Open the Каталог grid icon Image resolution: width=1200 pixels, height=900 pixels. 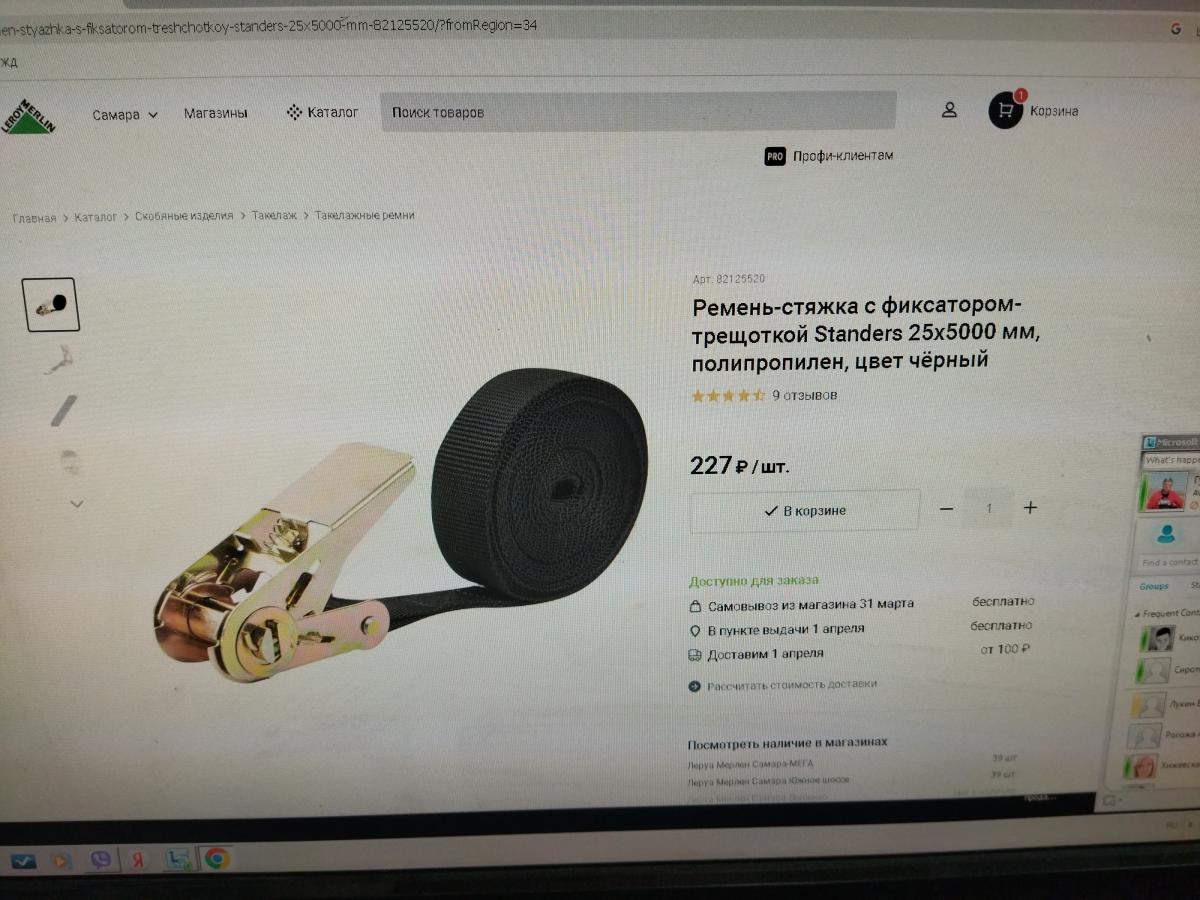click(x=294, y=112)
